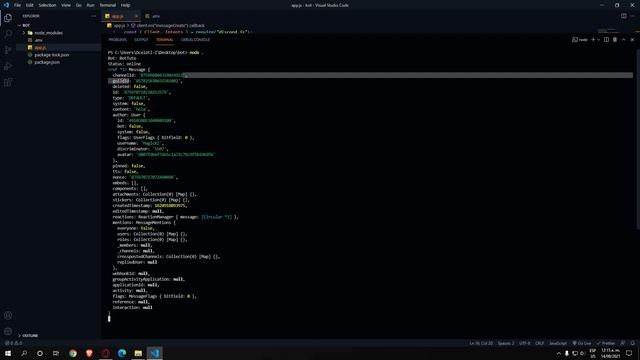Viewport: 640px width, 360px height.
Task: Split the terminal pane
Action: point(606,40)
